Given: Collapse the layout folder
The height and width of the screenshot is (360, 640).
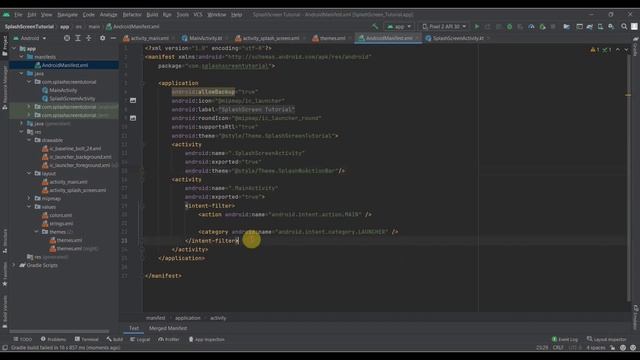Looking at the screenshot, I should click(29, 173).
